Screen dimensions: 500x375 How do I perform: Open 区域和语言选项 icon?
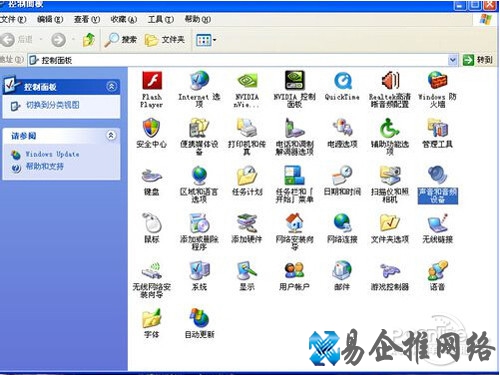[x=199, y=184]
